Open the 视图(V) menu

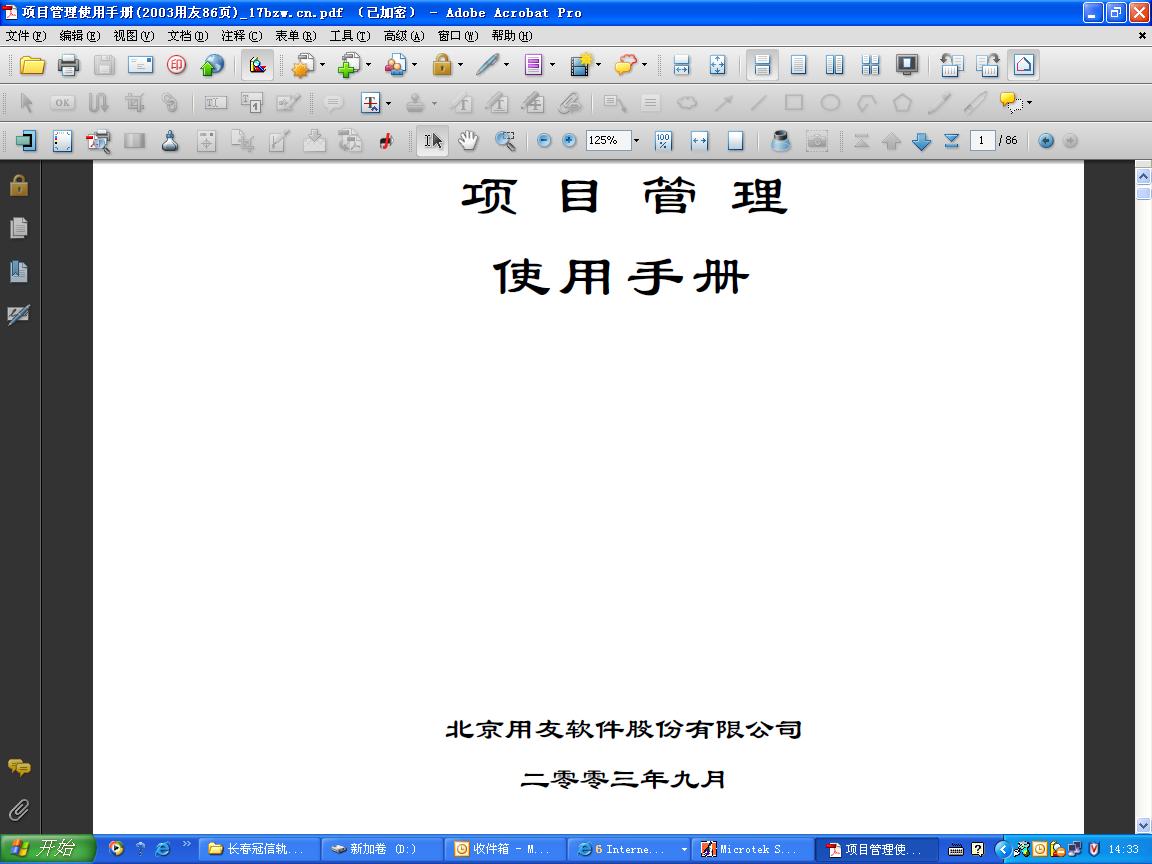[134, 36]
